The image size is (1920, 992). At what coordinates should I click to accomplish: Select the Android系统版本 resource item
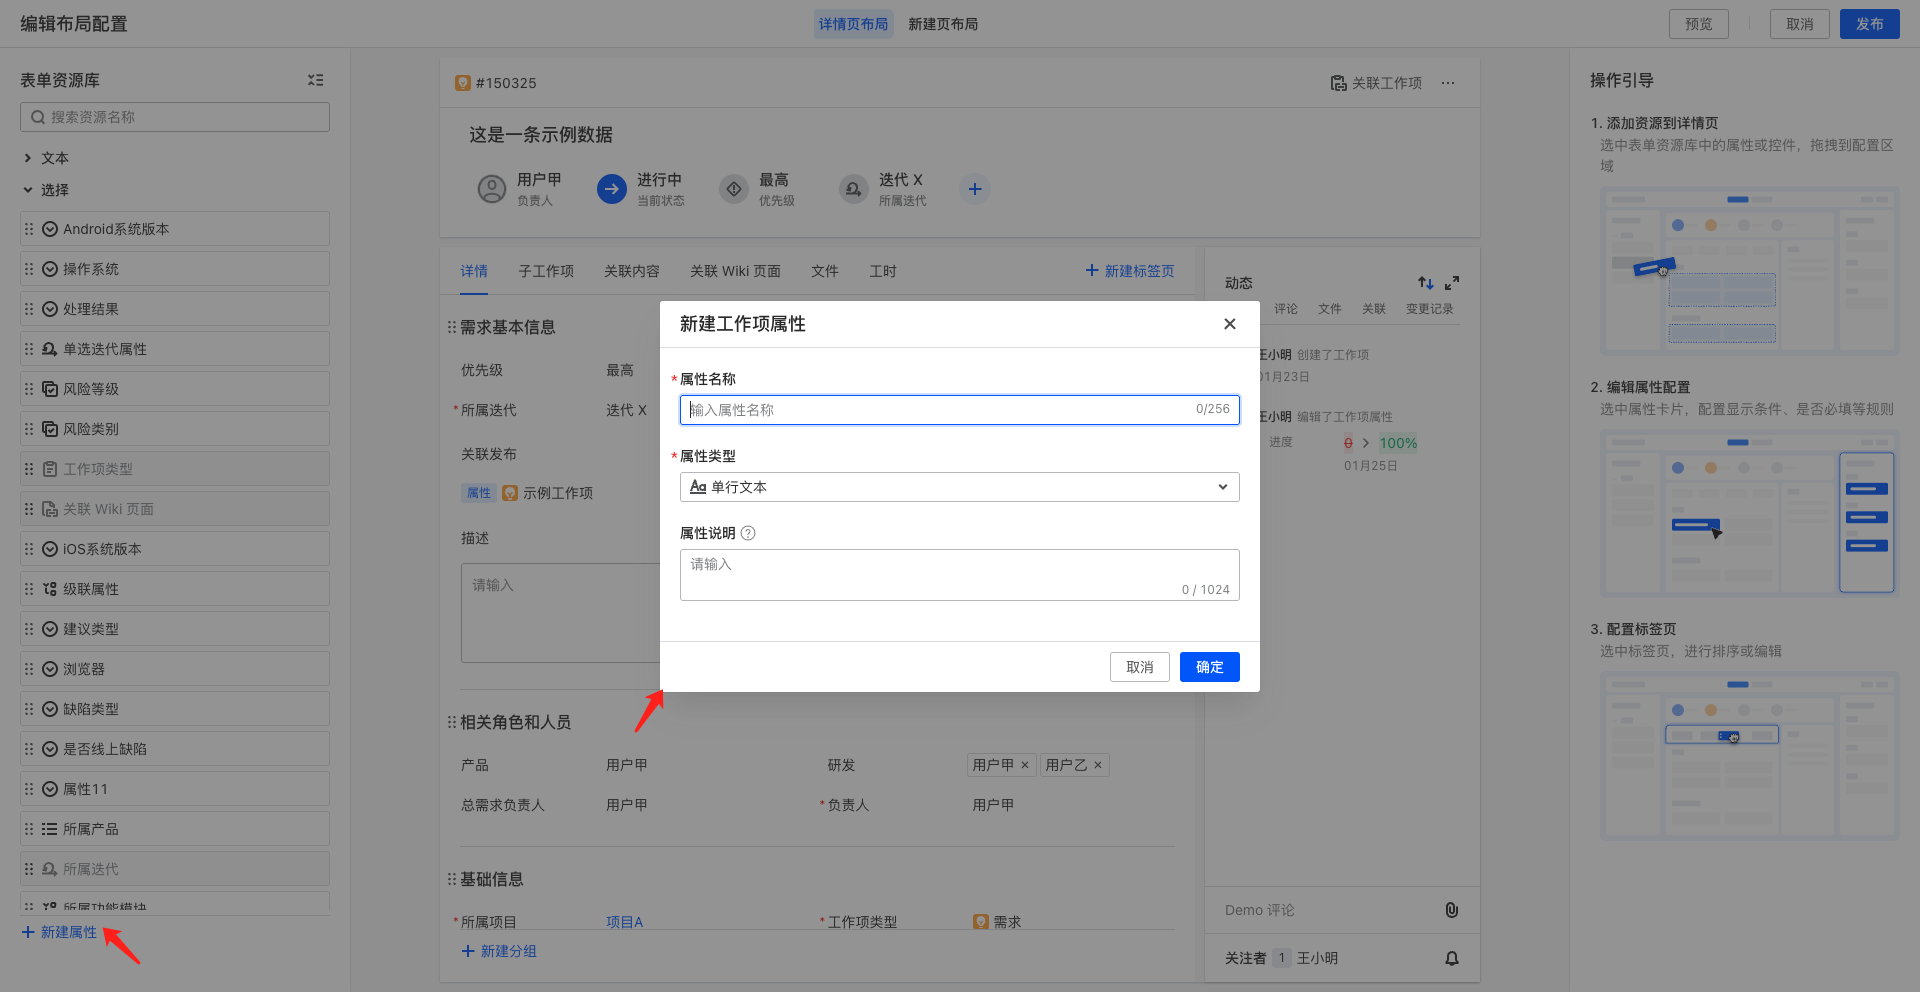coord(175,229)
